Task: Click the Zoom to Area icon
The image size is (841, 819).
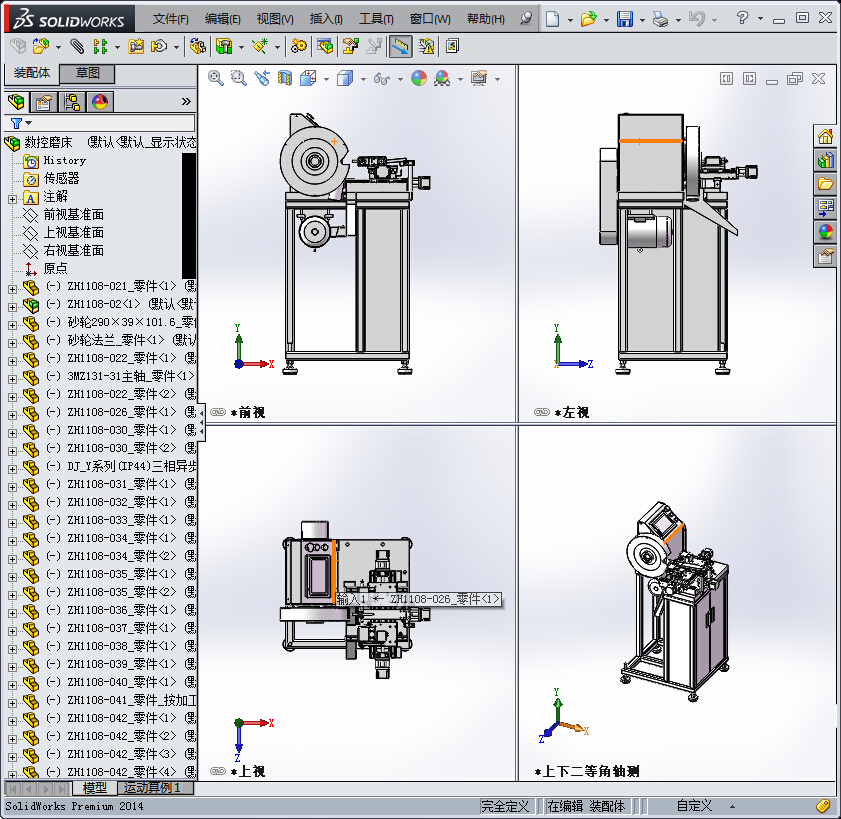Action: click(239, 79)
